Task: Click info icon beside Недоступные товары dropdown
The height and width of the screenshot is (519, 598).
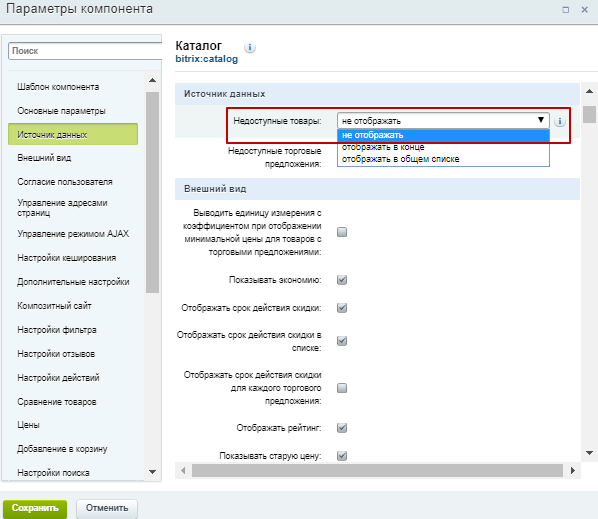Action: tap(559, 121)
